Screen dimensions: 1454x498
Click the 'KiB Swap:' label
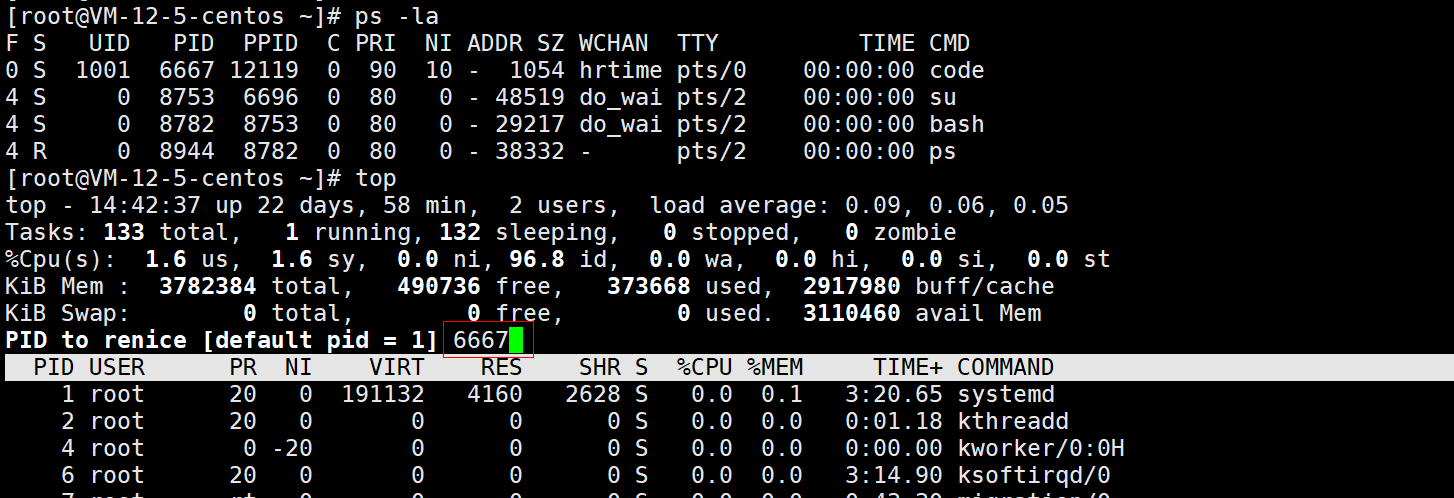pyautogui.click(x=68, y=314)
